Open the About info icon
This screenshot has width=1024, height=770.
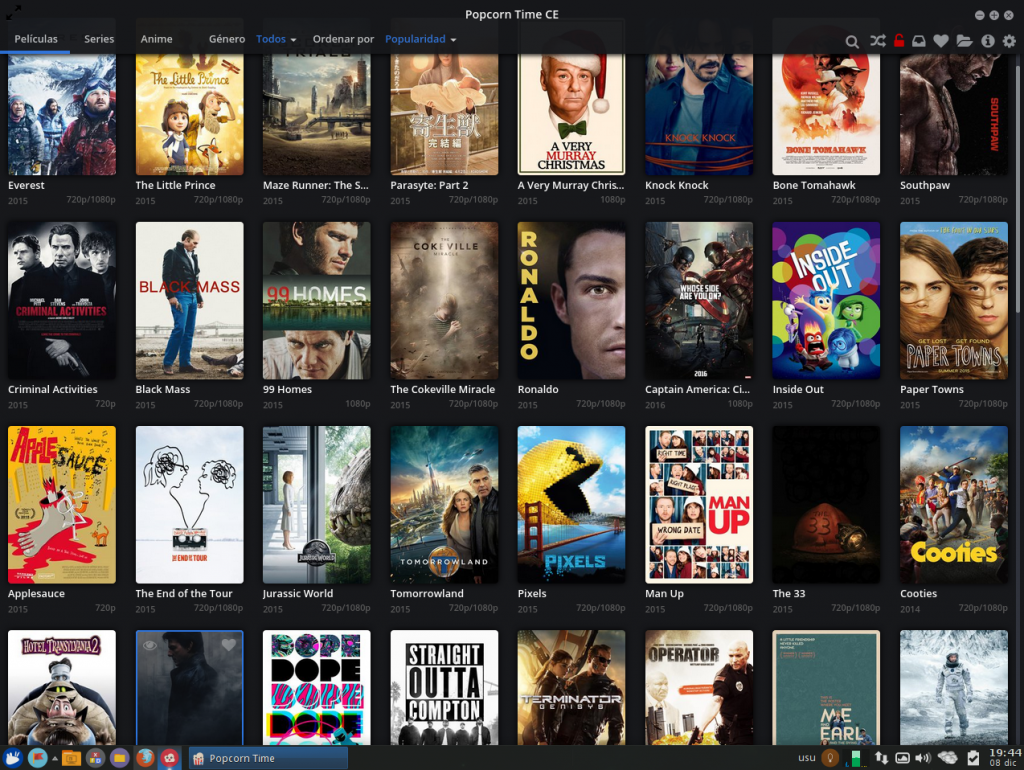pos(987,41)
